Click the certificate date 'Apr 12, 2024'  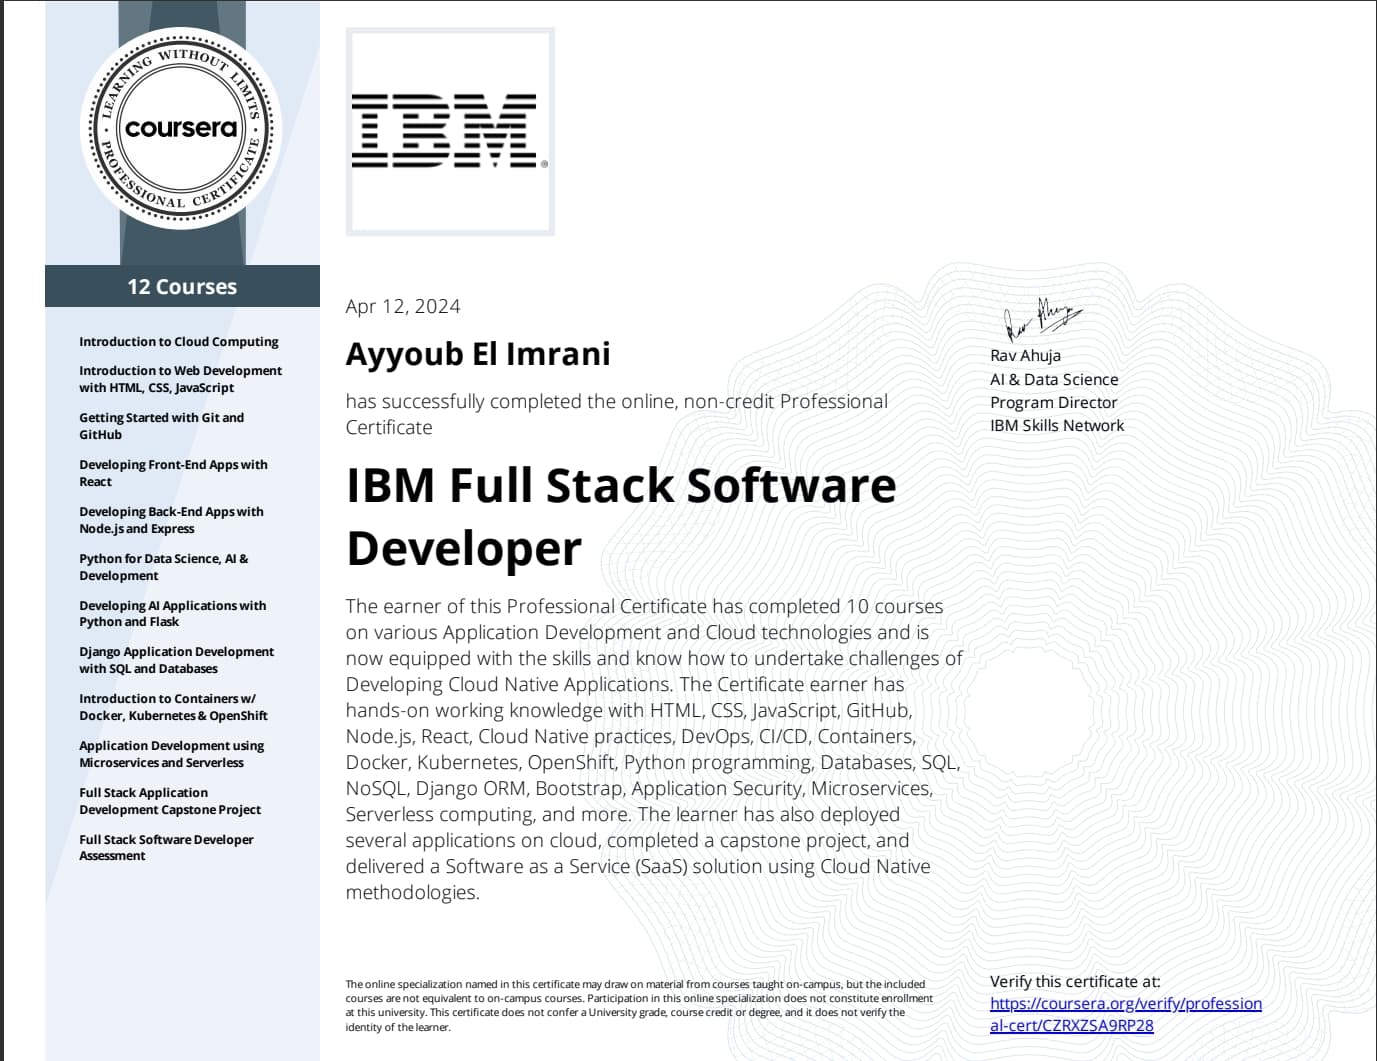pyautogui.click(x=403, y=306)
